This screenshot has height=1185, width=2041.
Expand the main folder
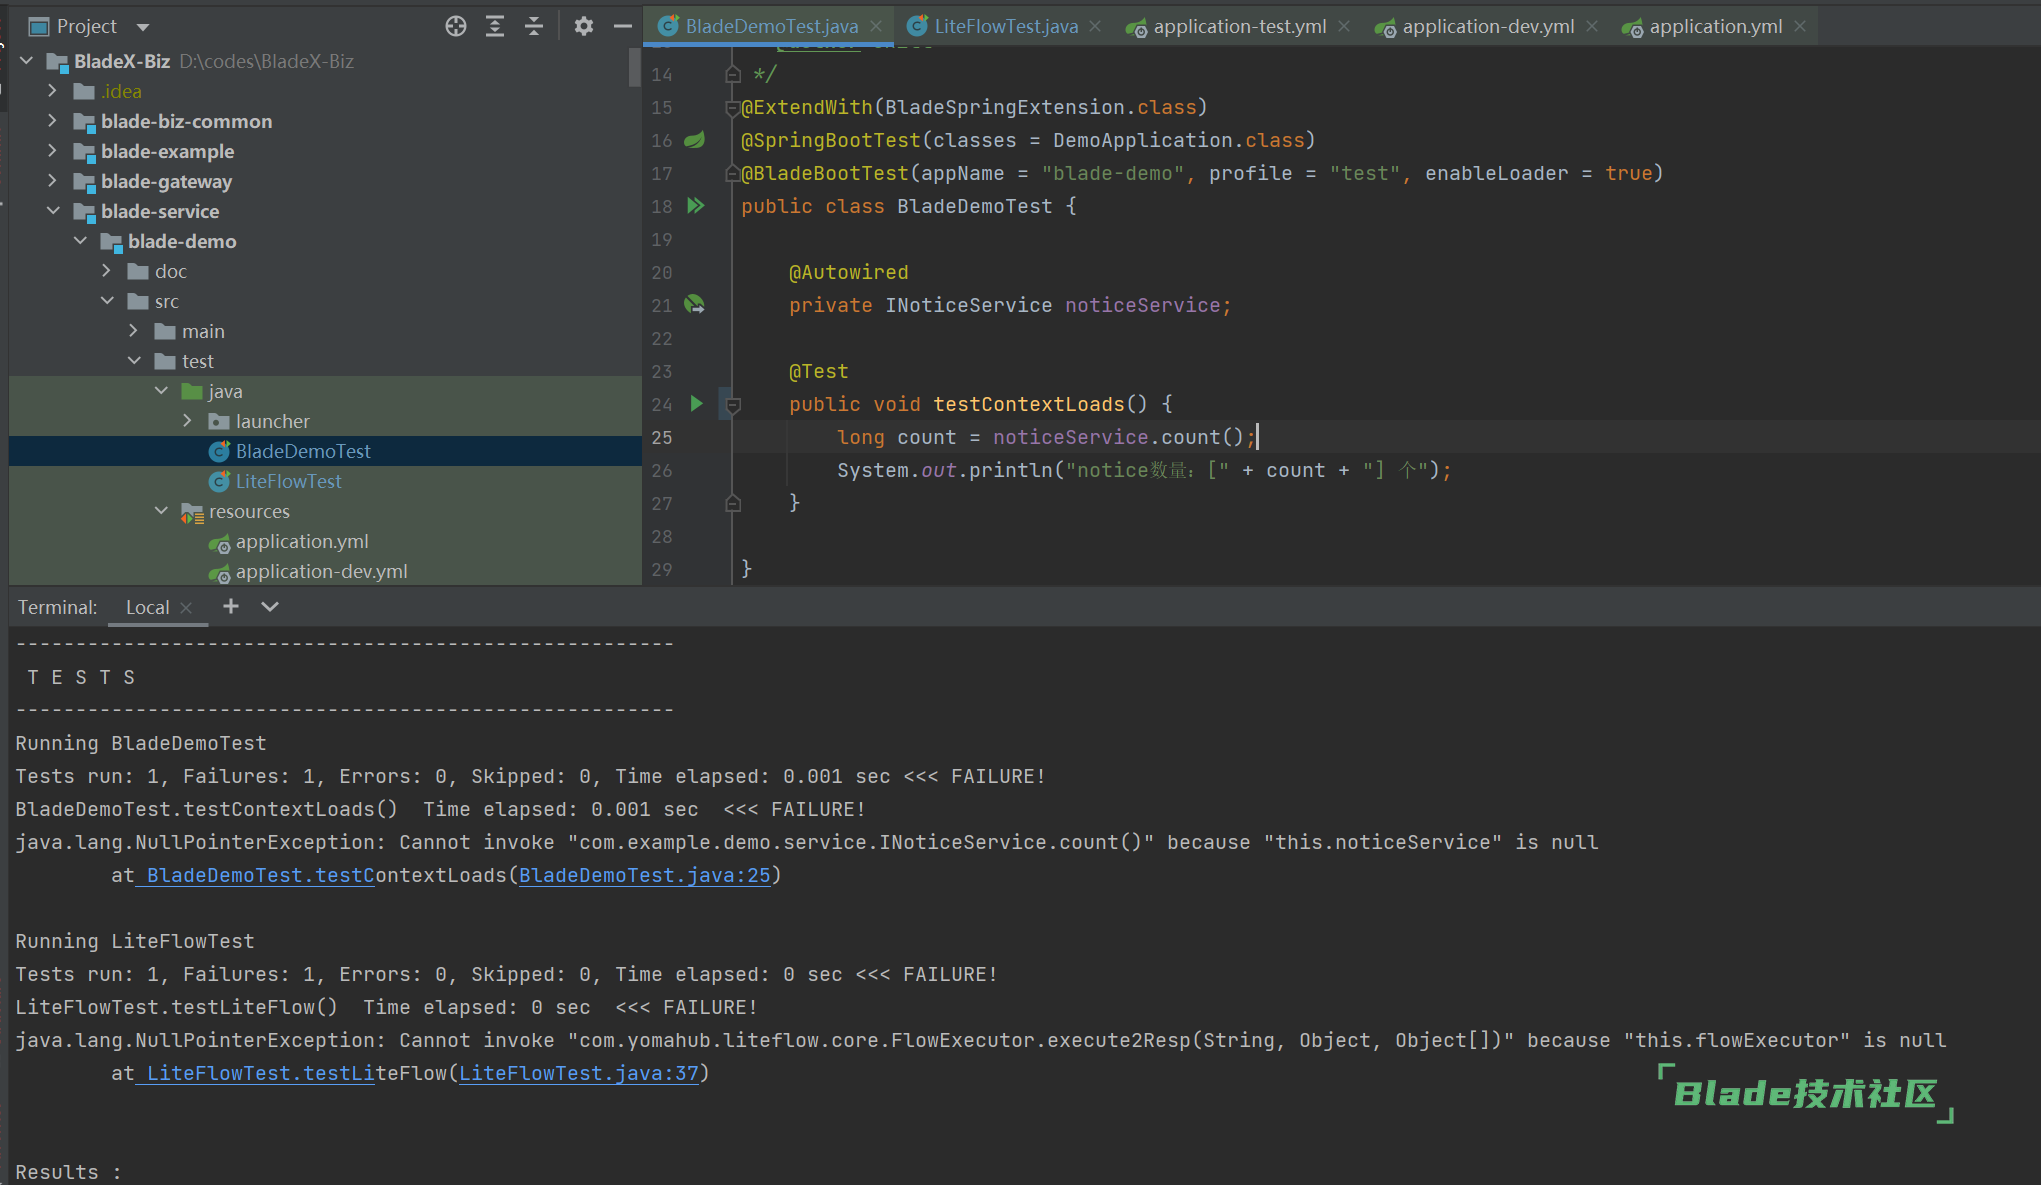pos(134,331)
